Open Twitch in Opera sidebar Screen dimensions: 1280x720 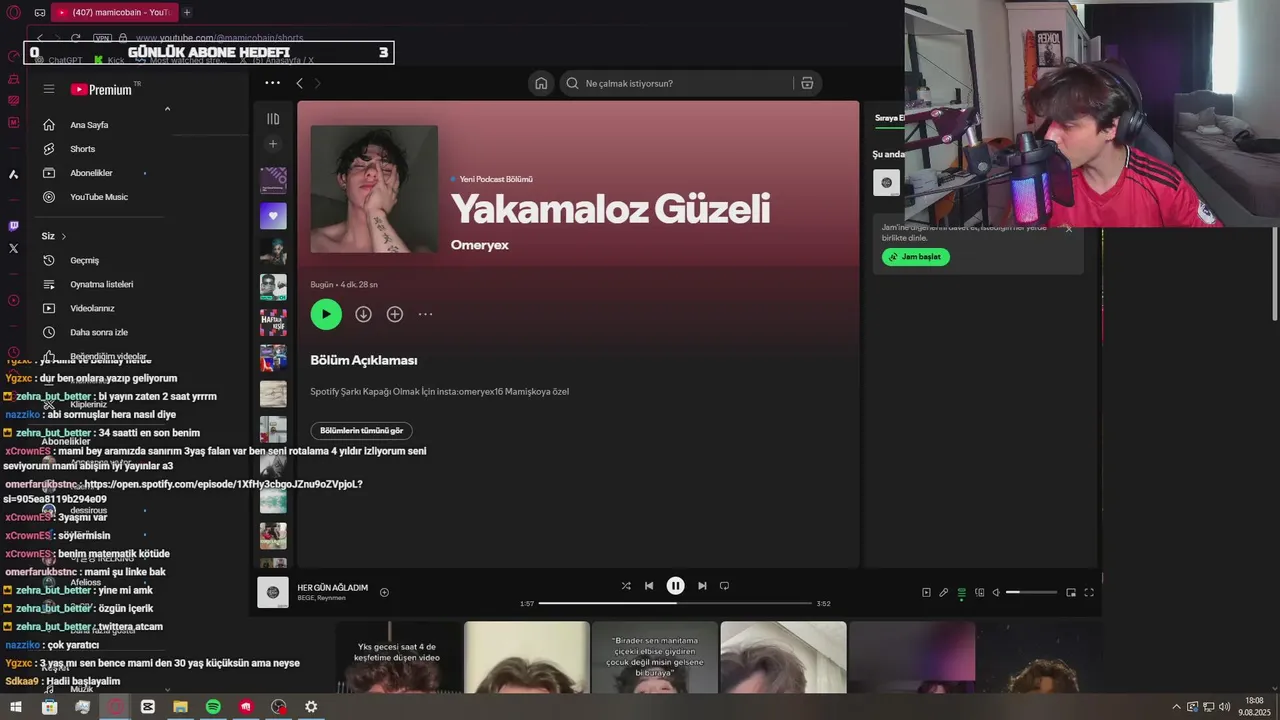(13, 226)
